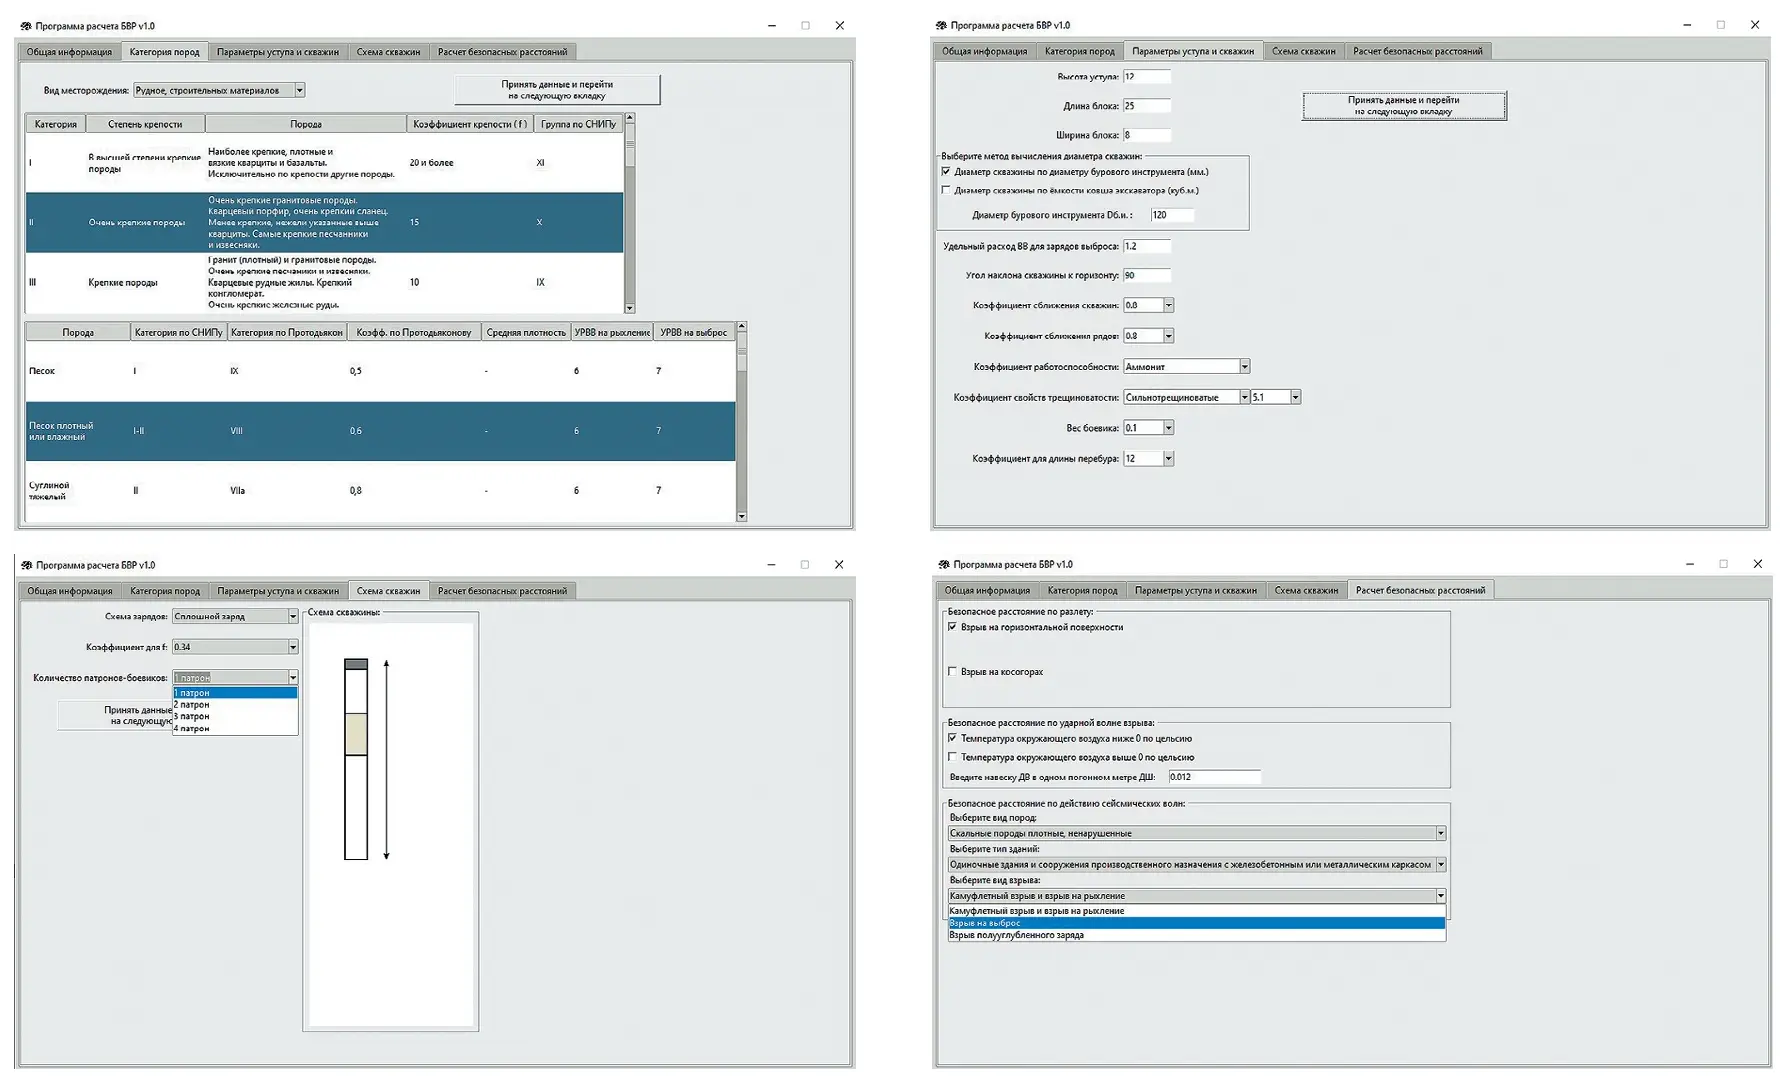This screenshot has width=1790, height=1081.
Task: Click the app icon in the Категория пород window title bar
Action: point(26,26)
